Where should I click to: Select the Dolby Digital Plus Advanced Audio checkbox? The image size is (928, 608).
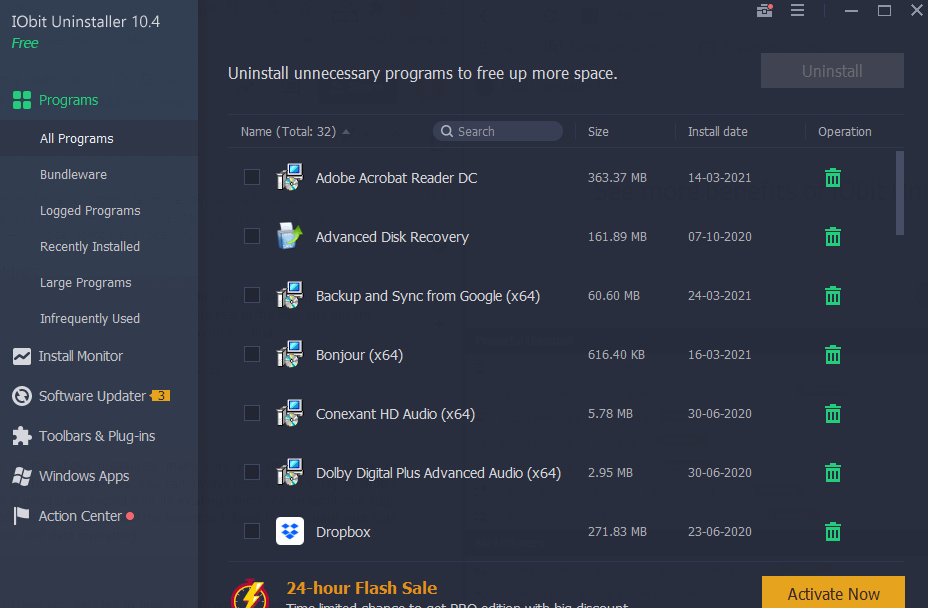251,472
